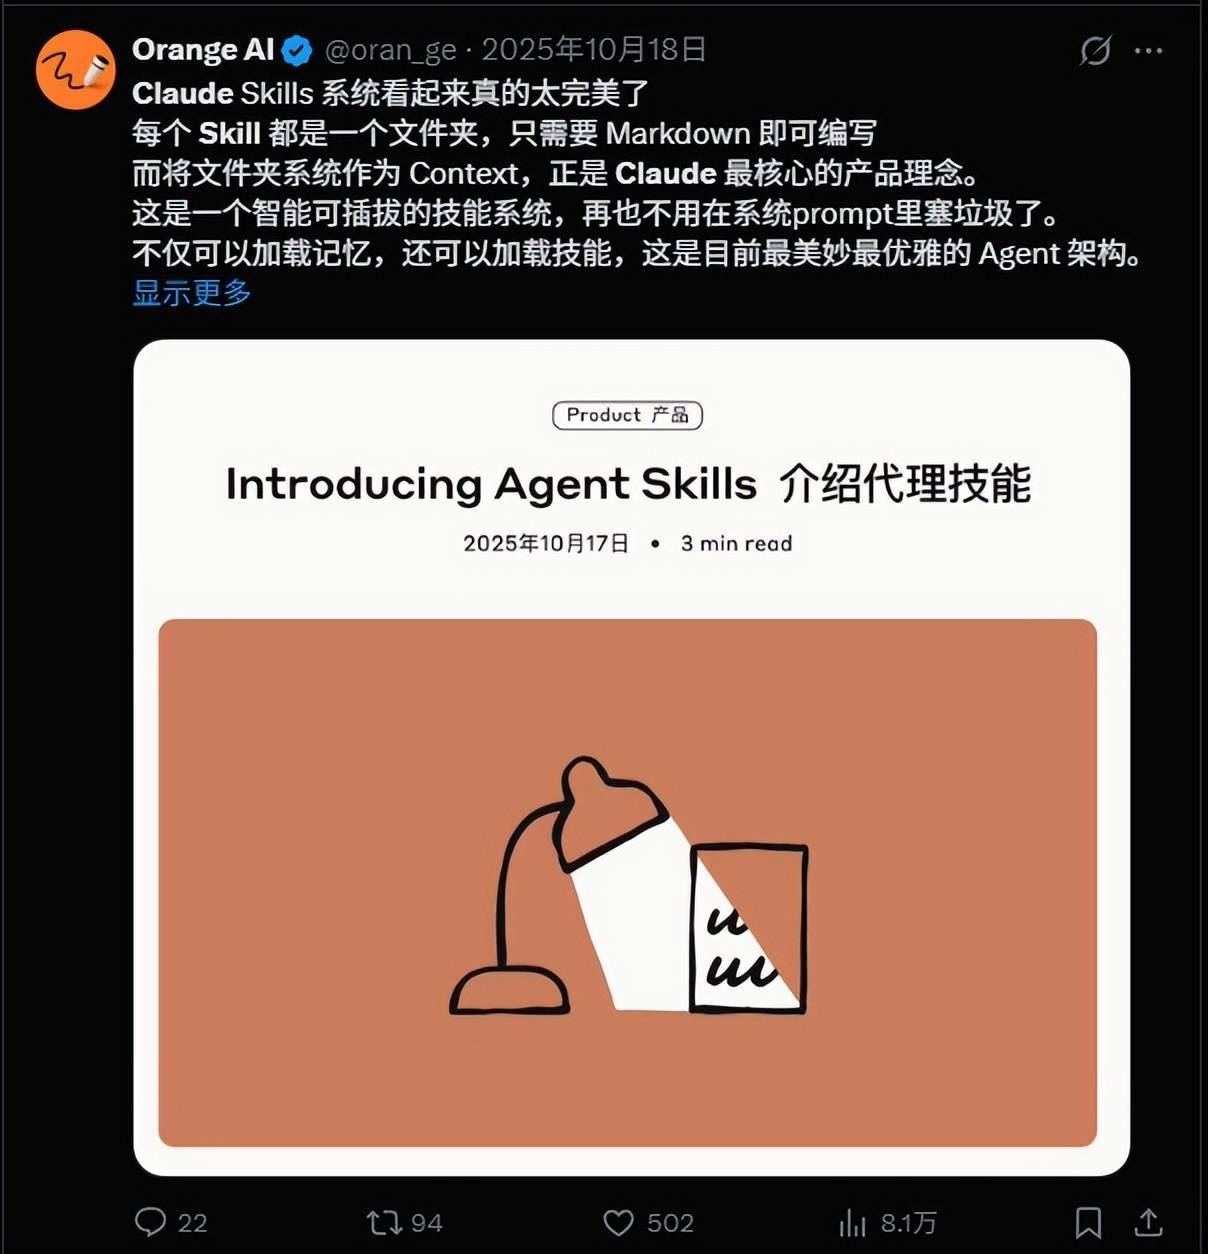Click the 502 likes count
The width and height of the screenshot is (1208, 1254).
[670, 1223]
